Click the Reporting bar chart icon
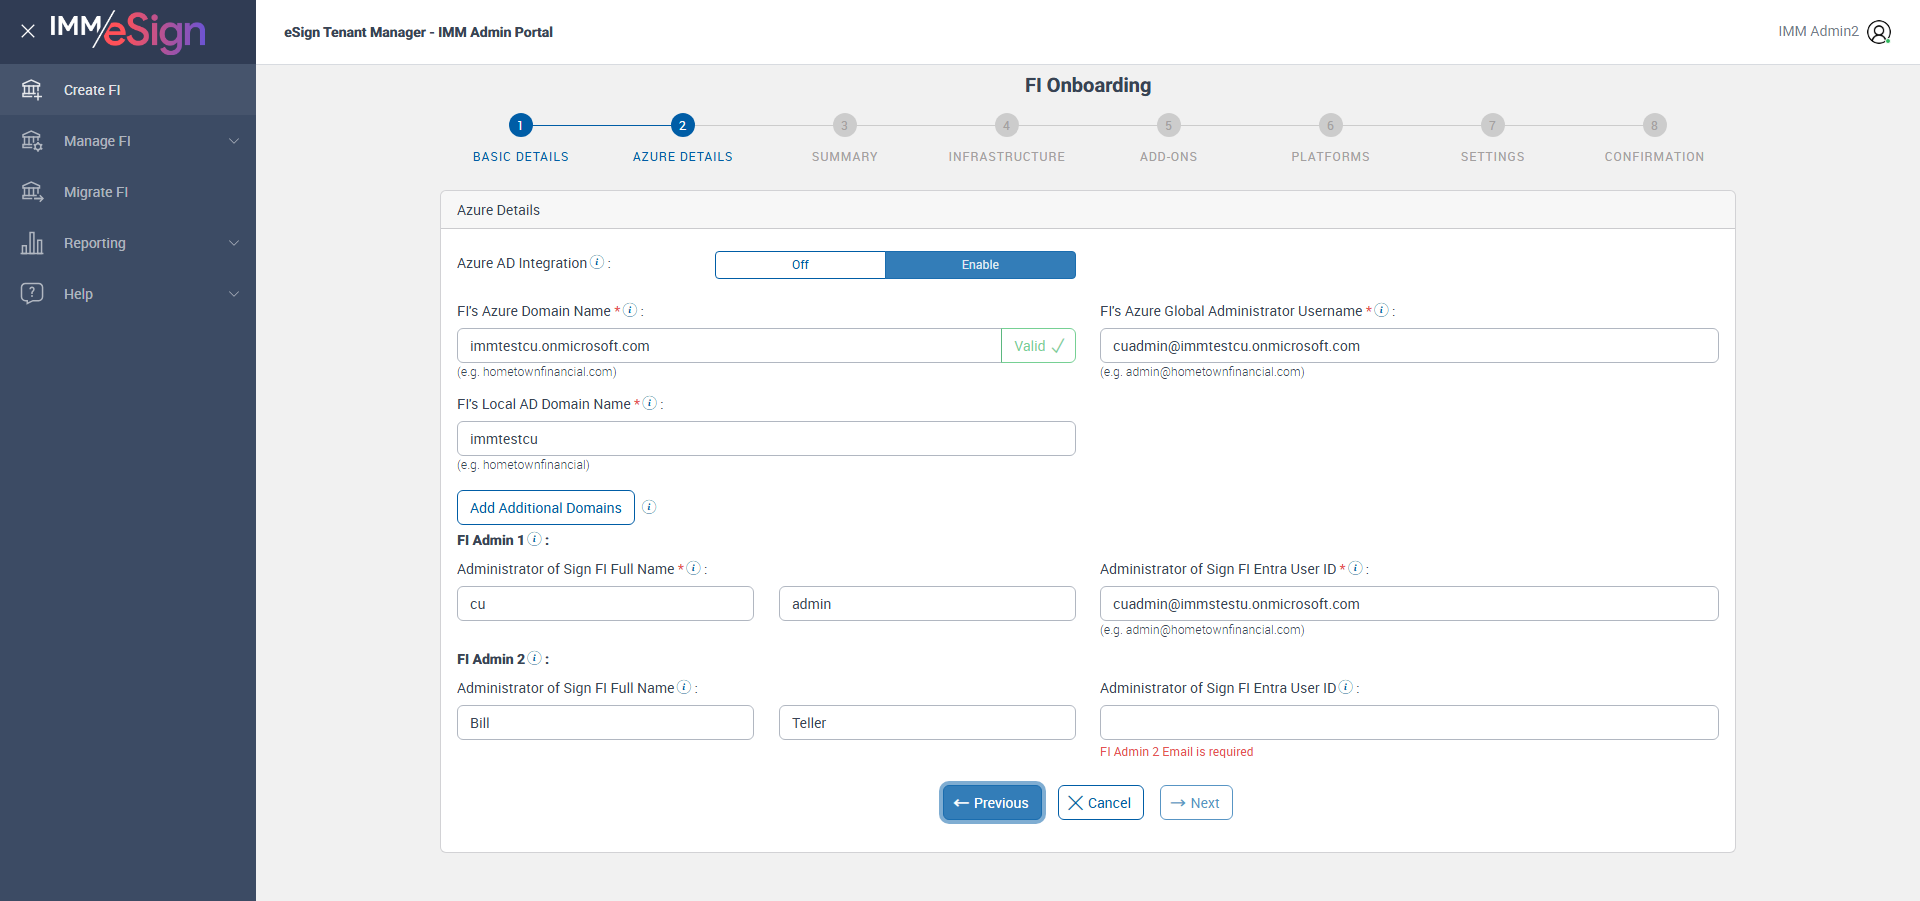Image resolution: width=1920 pixels, height=901 pixels. (32, 243)
